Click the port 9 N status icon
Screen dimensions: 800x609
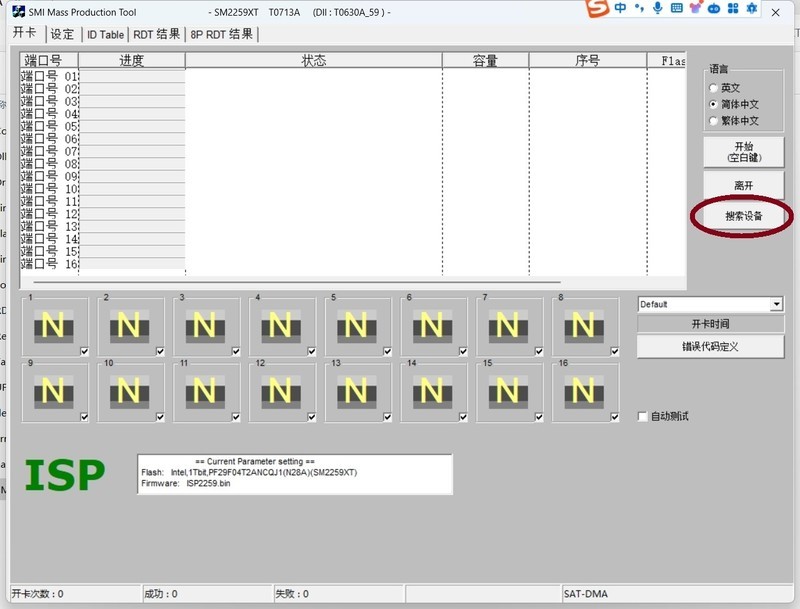pos(54,392)
